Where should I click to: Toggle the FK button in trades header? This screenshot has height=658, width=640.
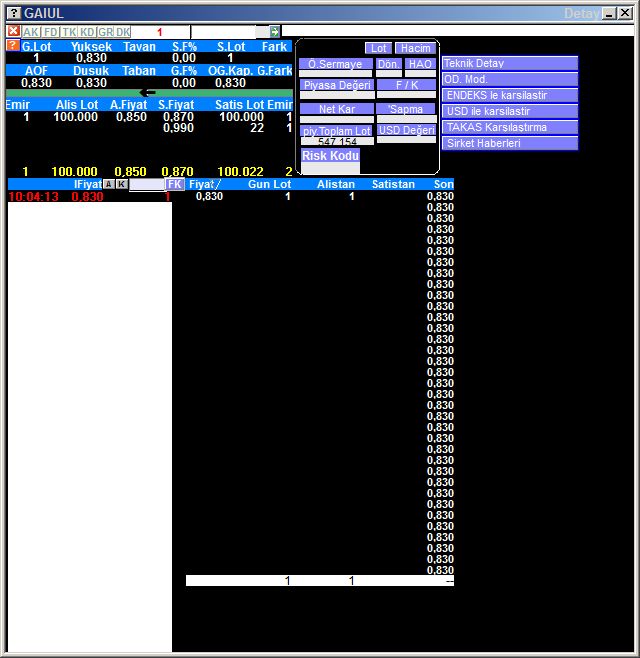[x=175, y=185]
